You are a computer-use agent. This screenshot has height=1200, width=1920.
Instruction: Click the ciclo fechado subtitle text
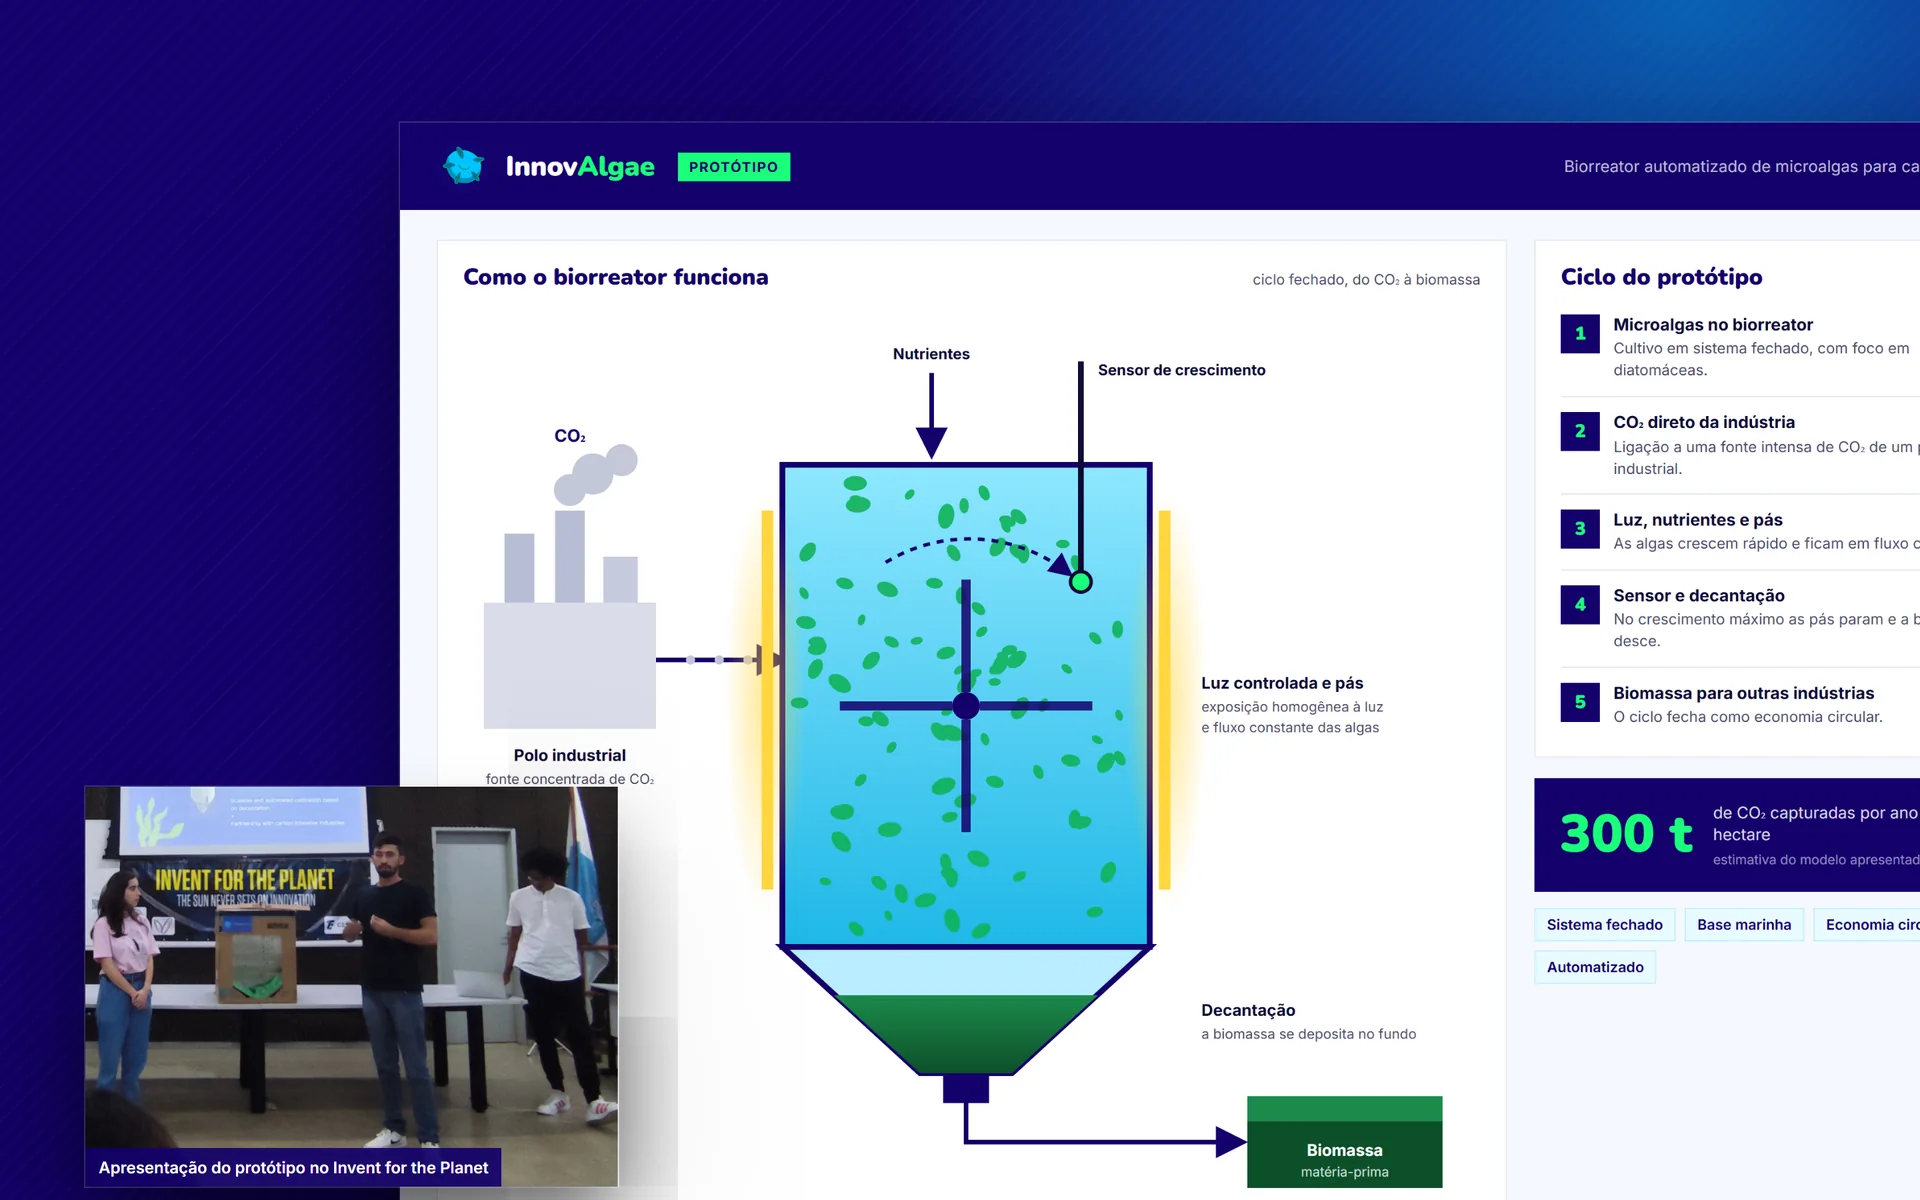pos(1366,280)
